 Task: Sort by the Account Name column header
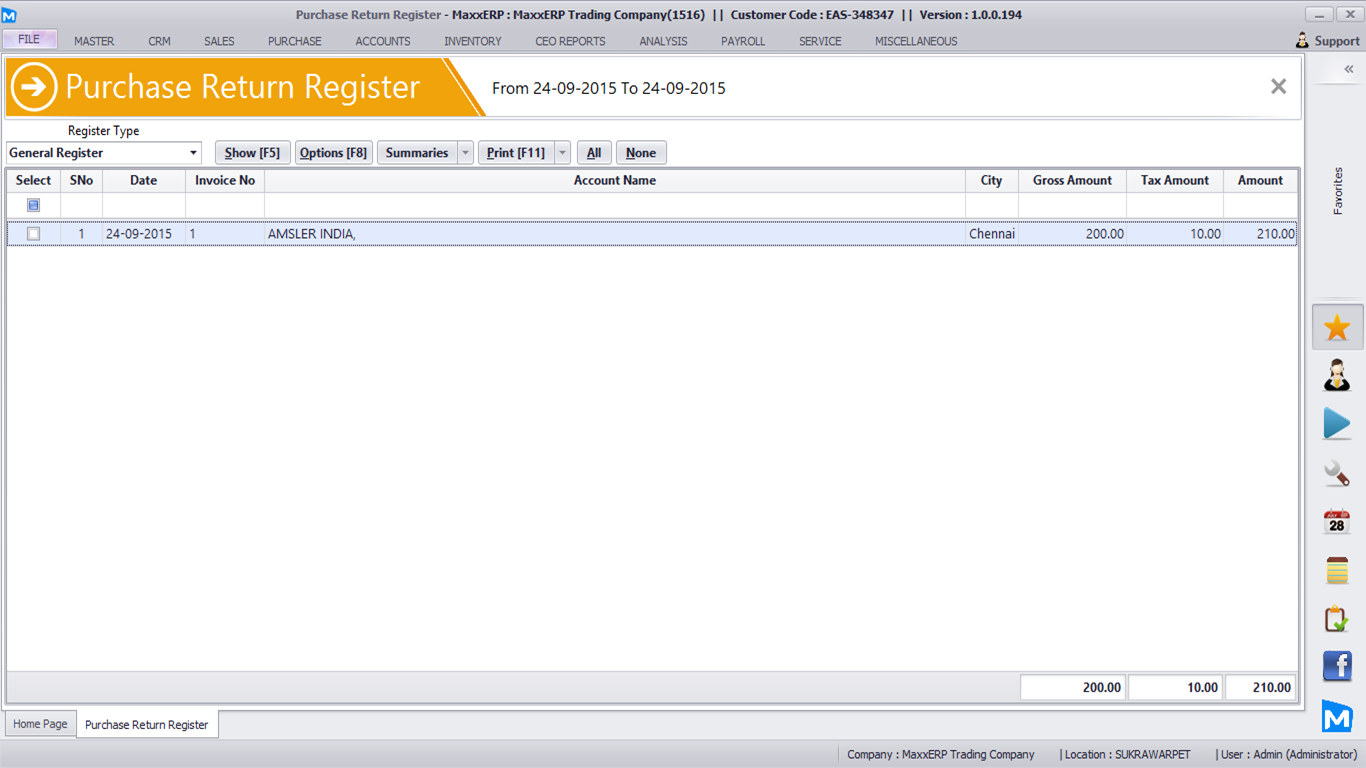tap(614, 180)
